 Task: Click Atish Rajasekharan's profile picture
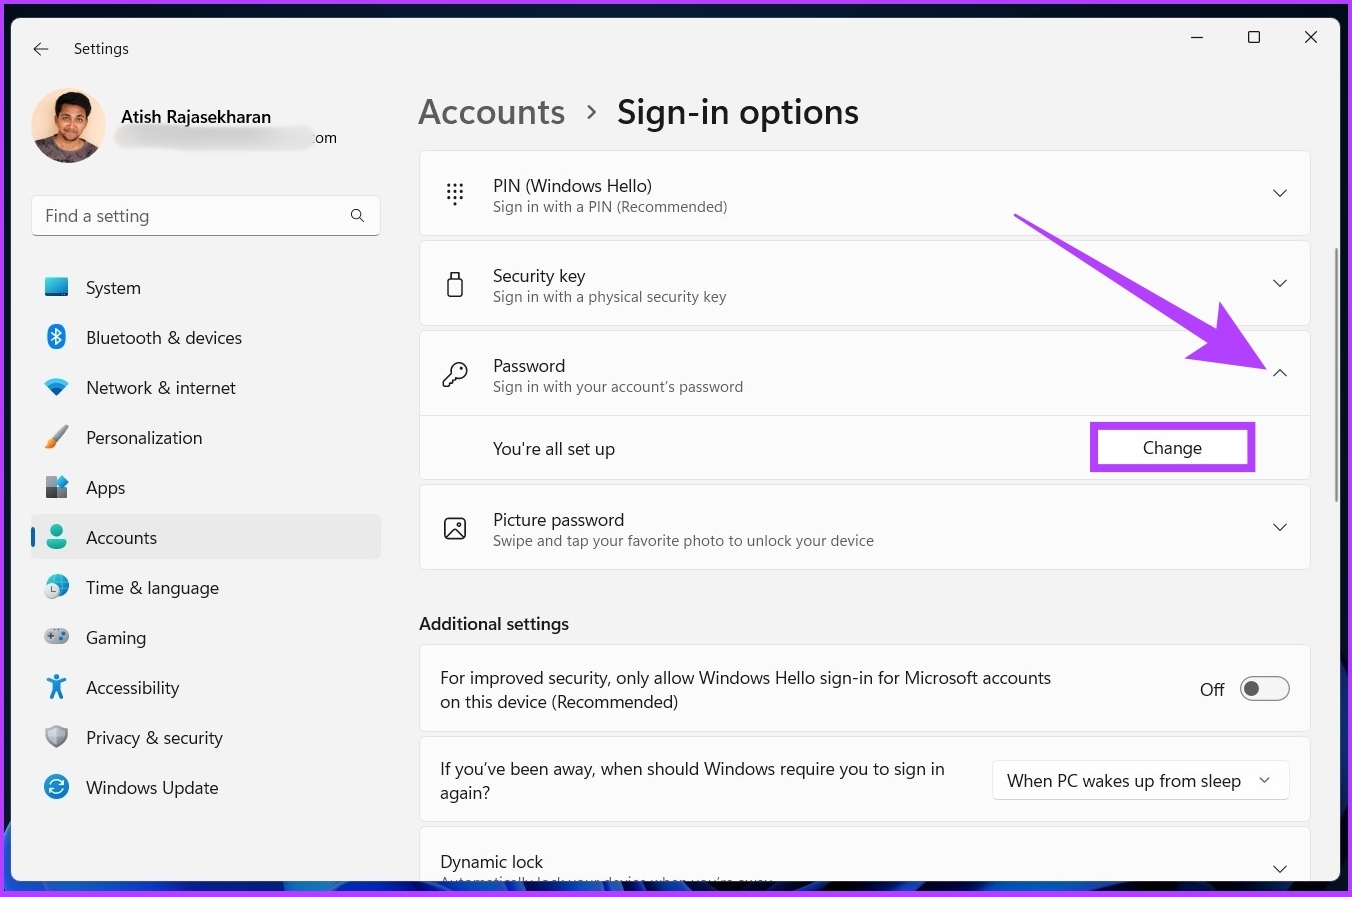tap(68, 125)
